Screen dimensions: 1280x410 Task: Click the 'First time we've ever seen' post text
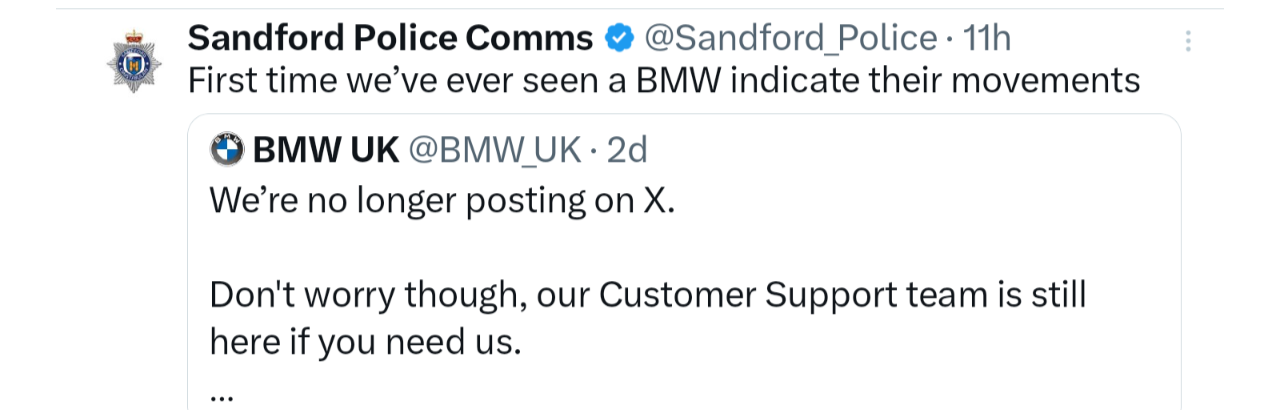[x=664, y=80]
